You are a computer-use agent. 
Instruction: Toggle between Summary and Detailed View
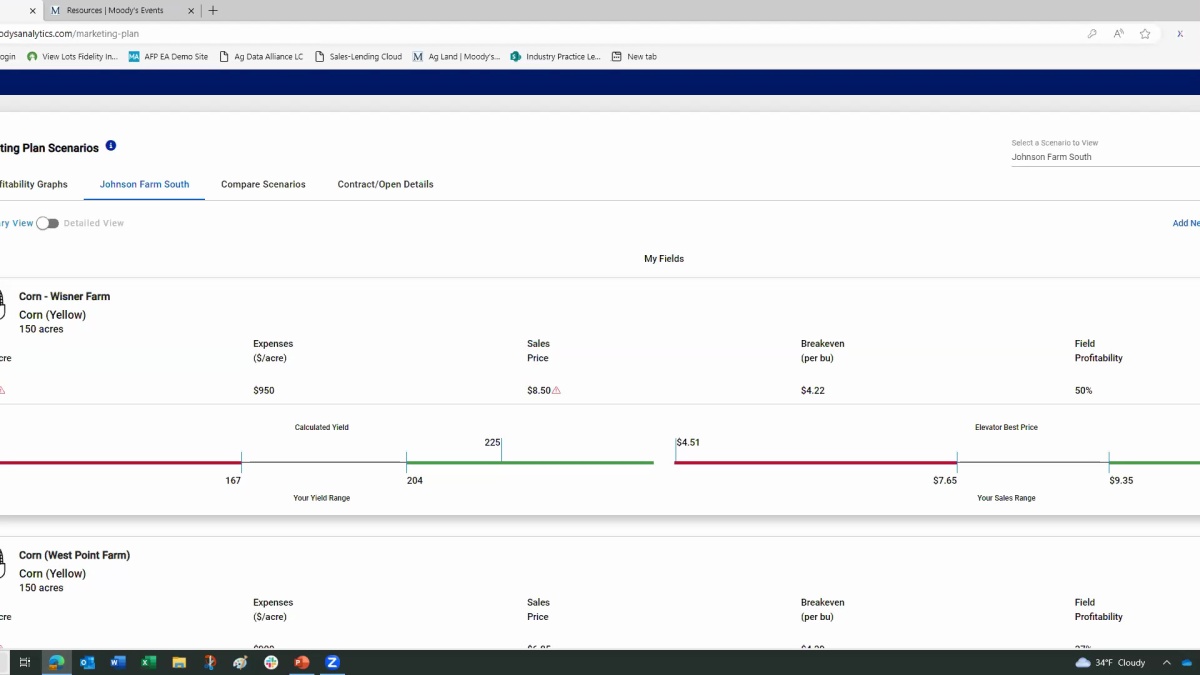pos(47,223)
